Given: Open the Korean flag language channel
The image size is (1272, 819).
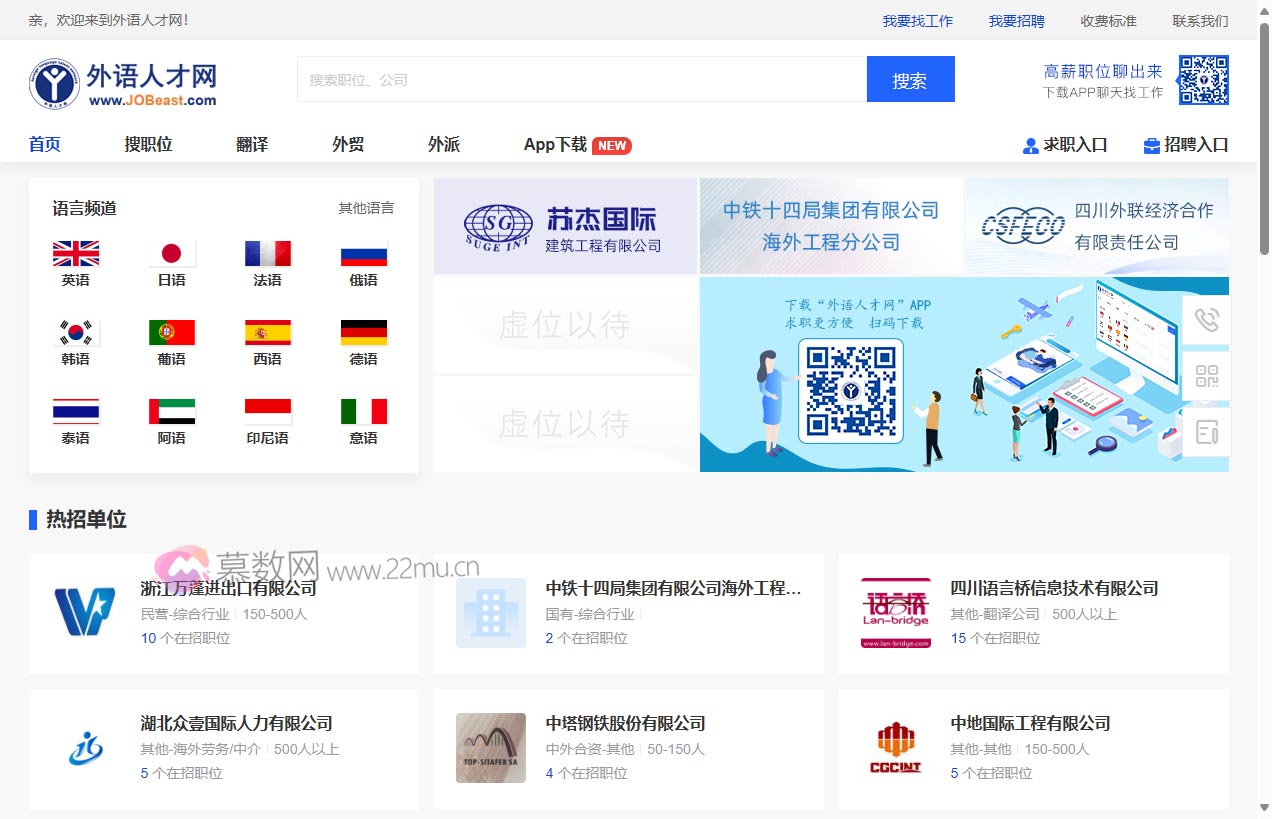Looking at the screenshot, I should 75,333.
